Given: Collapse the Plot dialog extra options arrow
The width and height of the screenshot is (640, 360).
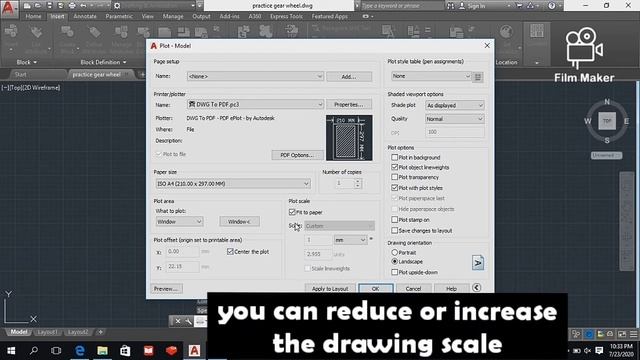Looking at the screenshot, I should pos(476,288).
